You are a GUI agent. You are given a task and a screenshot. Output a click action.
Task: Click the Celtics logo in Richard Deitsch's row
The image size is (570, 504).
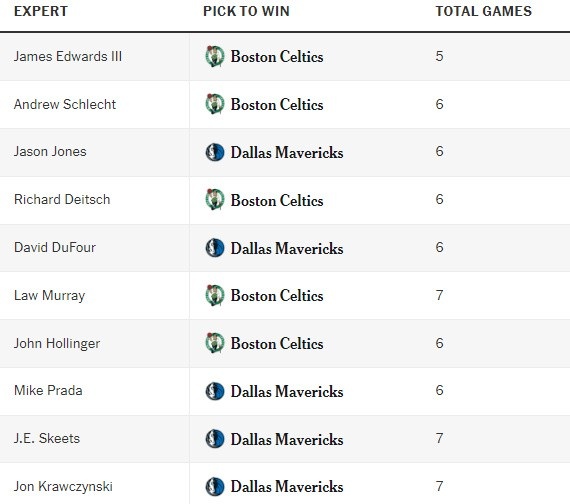click(x=214, y=200)
